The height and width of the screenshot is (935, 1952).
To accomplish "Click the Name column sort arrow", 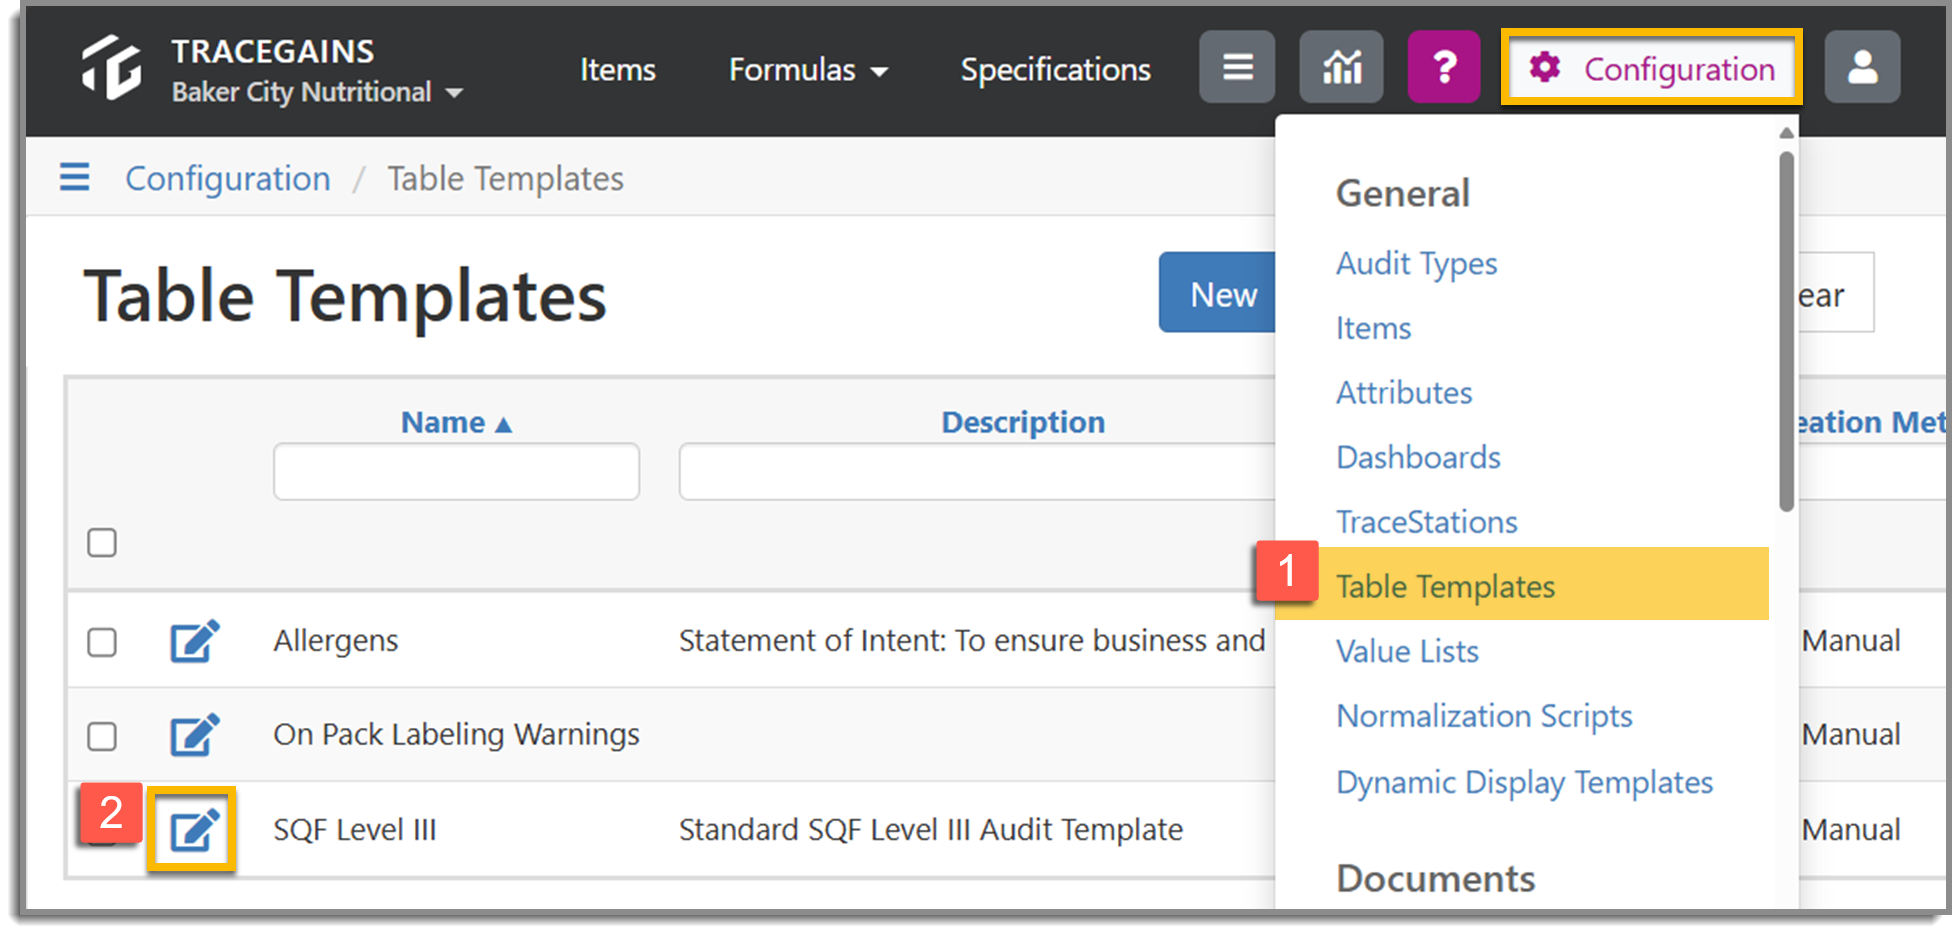I will pos(504,425).
